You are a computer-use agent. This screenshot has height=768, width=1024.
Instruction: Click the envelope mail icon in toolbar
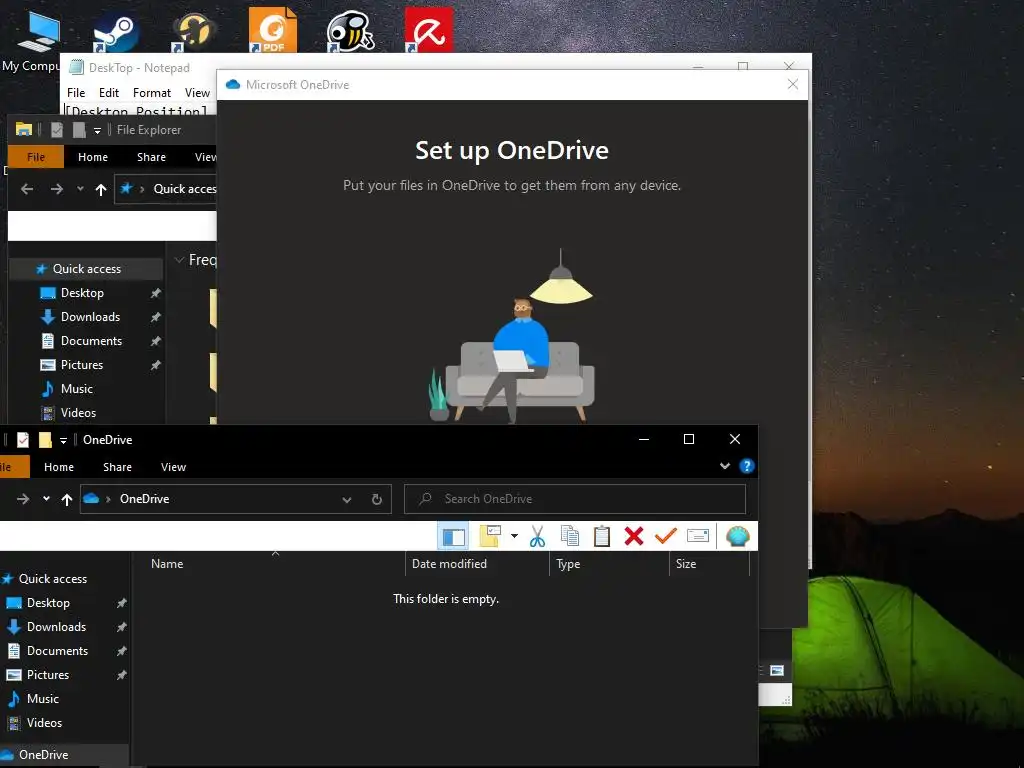(697, 536)
